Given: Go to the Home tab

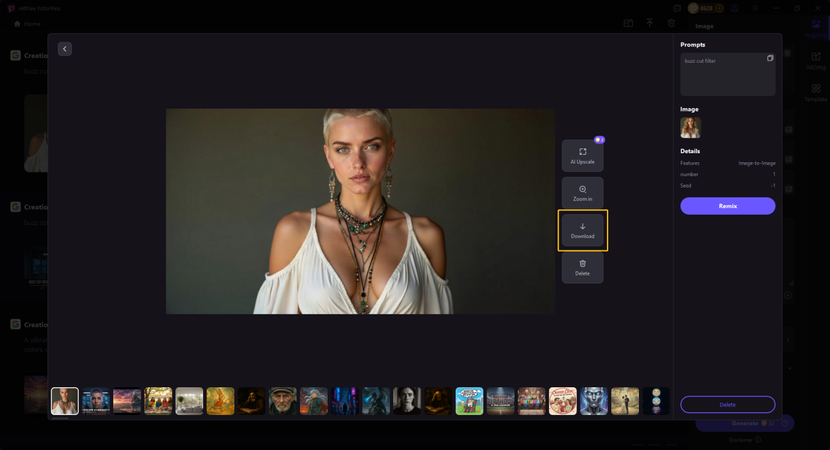Looking at the screenshot, I should tap(28, 23).
